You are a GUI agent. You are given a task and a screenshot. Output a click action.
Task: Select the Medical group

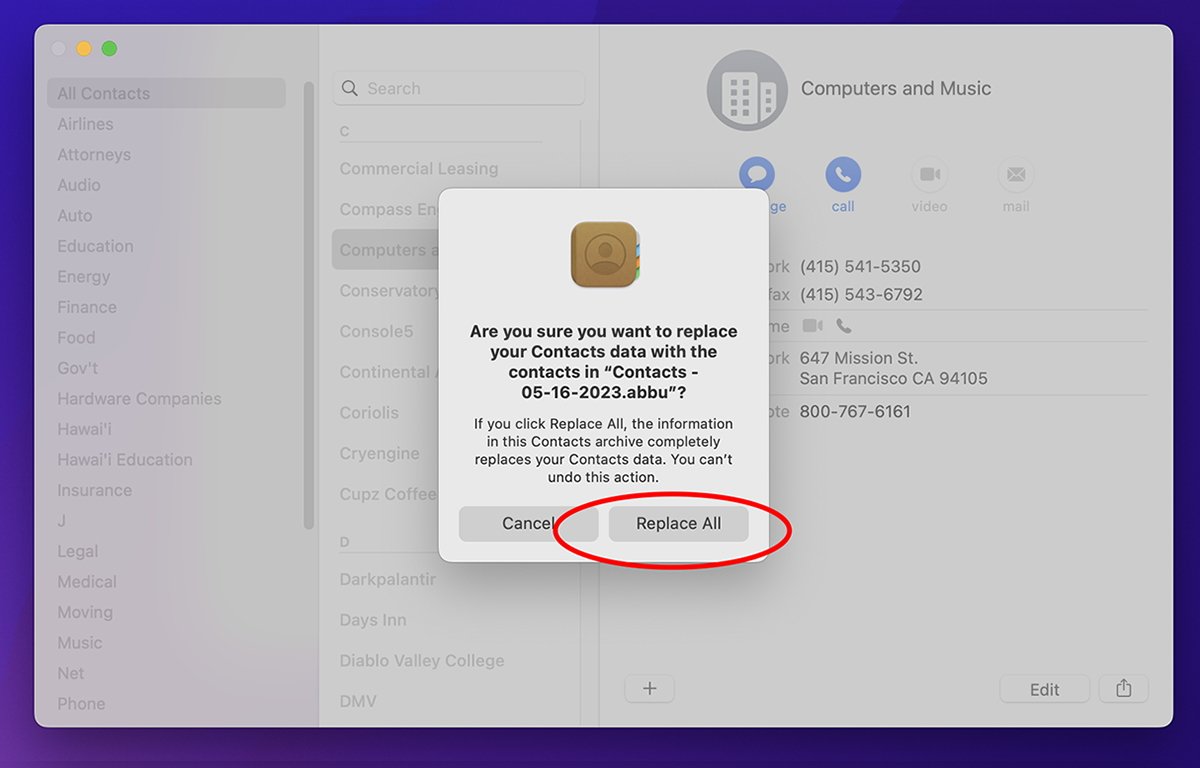pyautogui.click(x=87, y=582)
